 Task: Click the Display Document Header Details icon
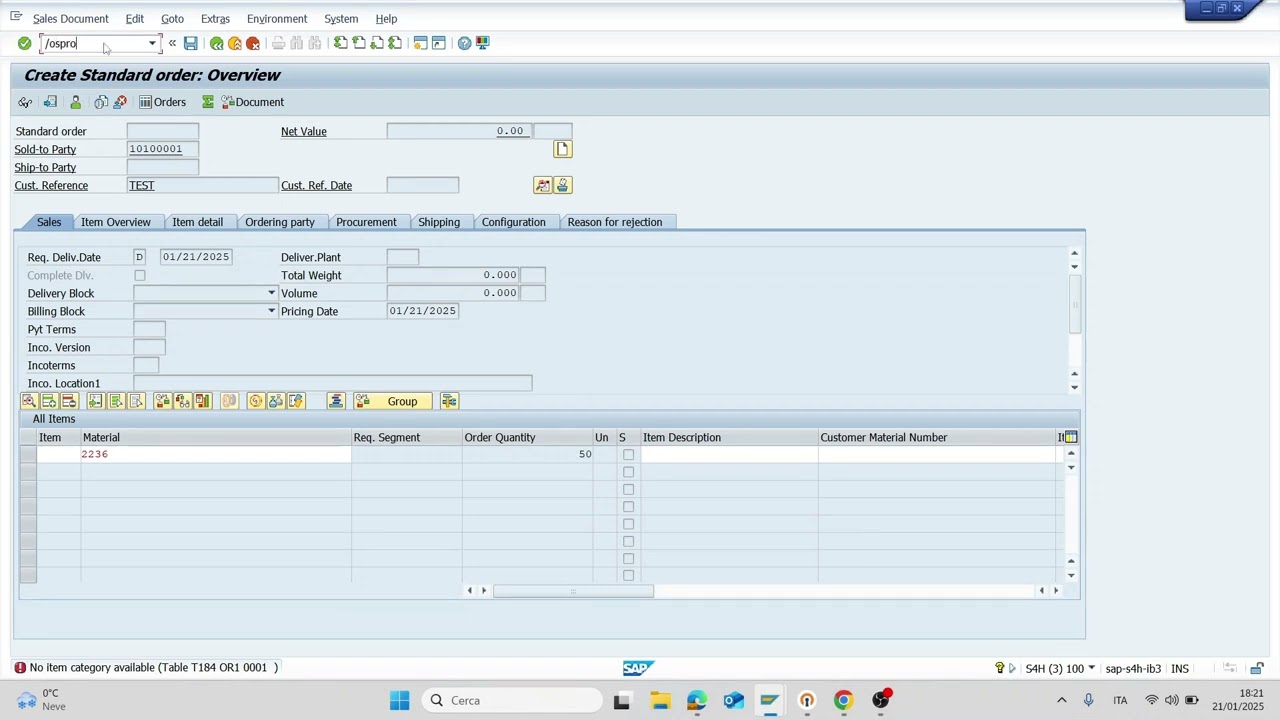[x=542, y=185]
